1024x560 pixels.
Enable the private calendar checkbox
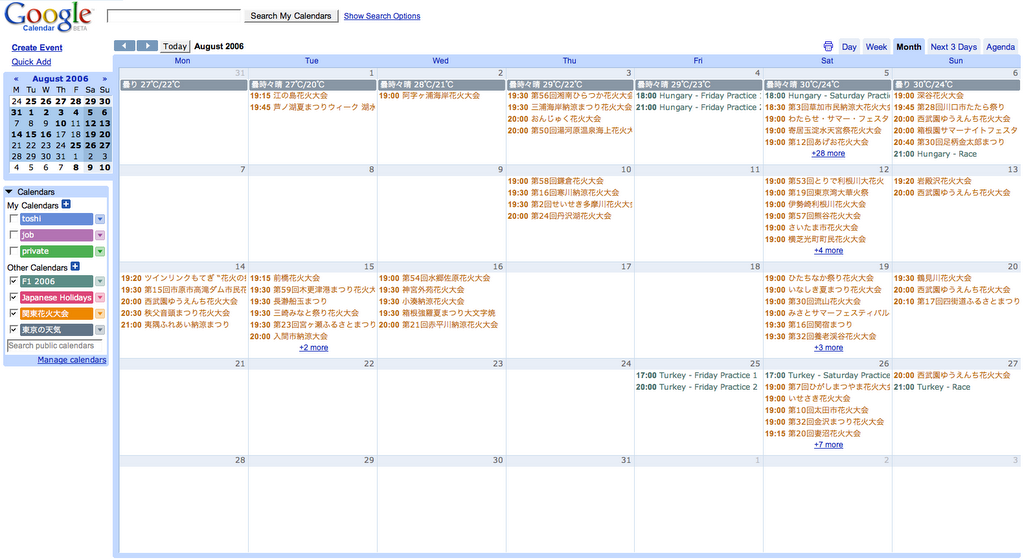point(14,251)
